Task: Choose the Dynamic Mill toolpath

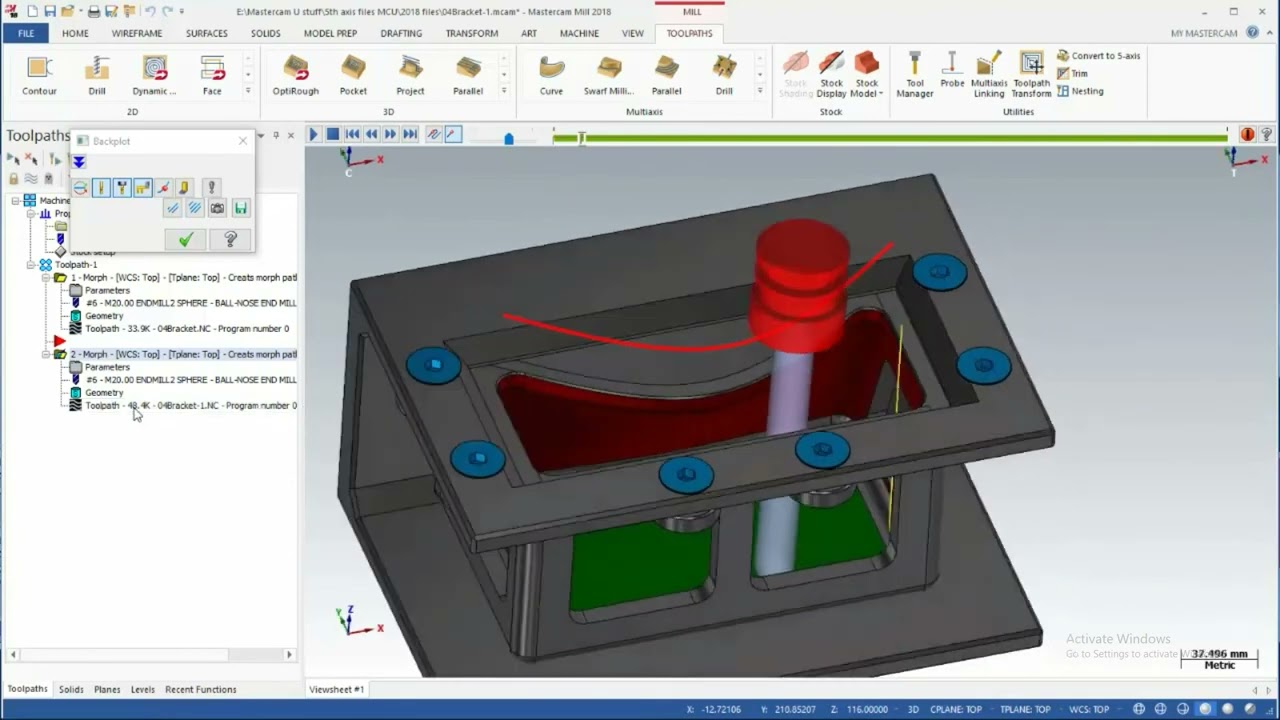Action: 154,76
